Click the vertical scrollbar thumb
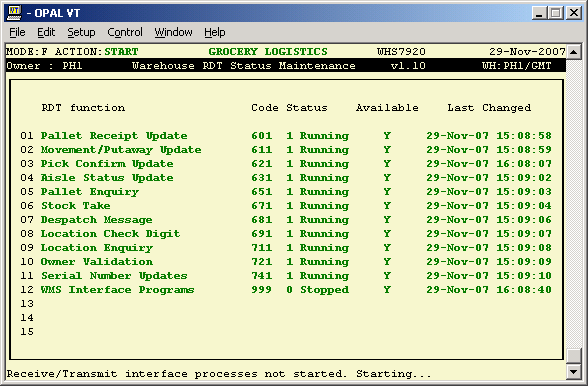 pos(574,356)
